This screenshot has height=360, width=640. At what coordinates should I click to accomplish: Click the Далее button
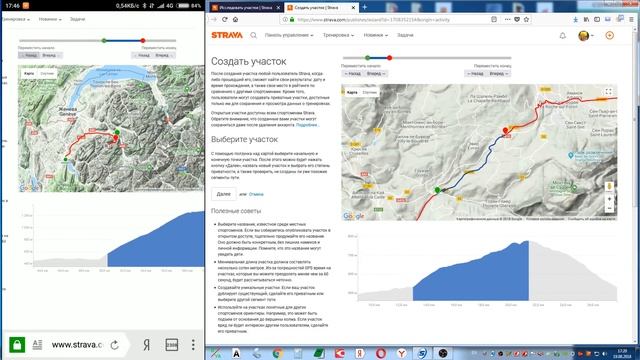coord(224,194)
